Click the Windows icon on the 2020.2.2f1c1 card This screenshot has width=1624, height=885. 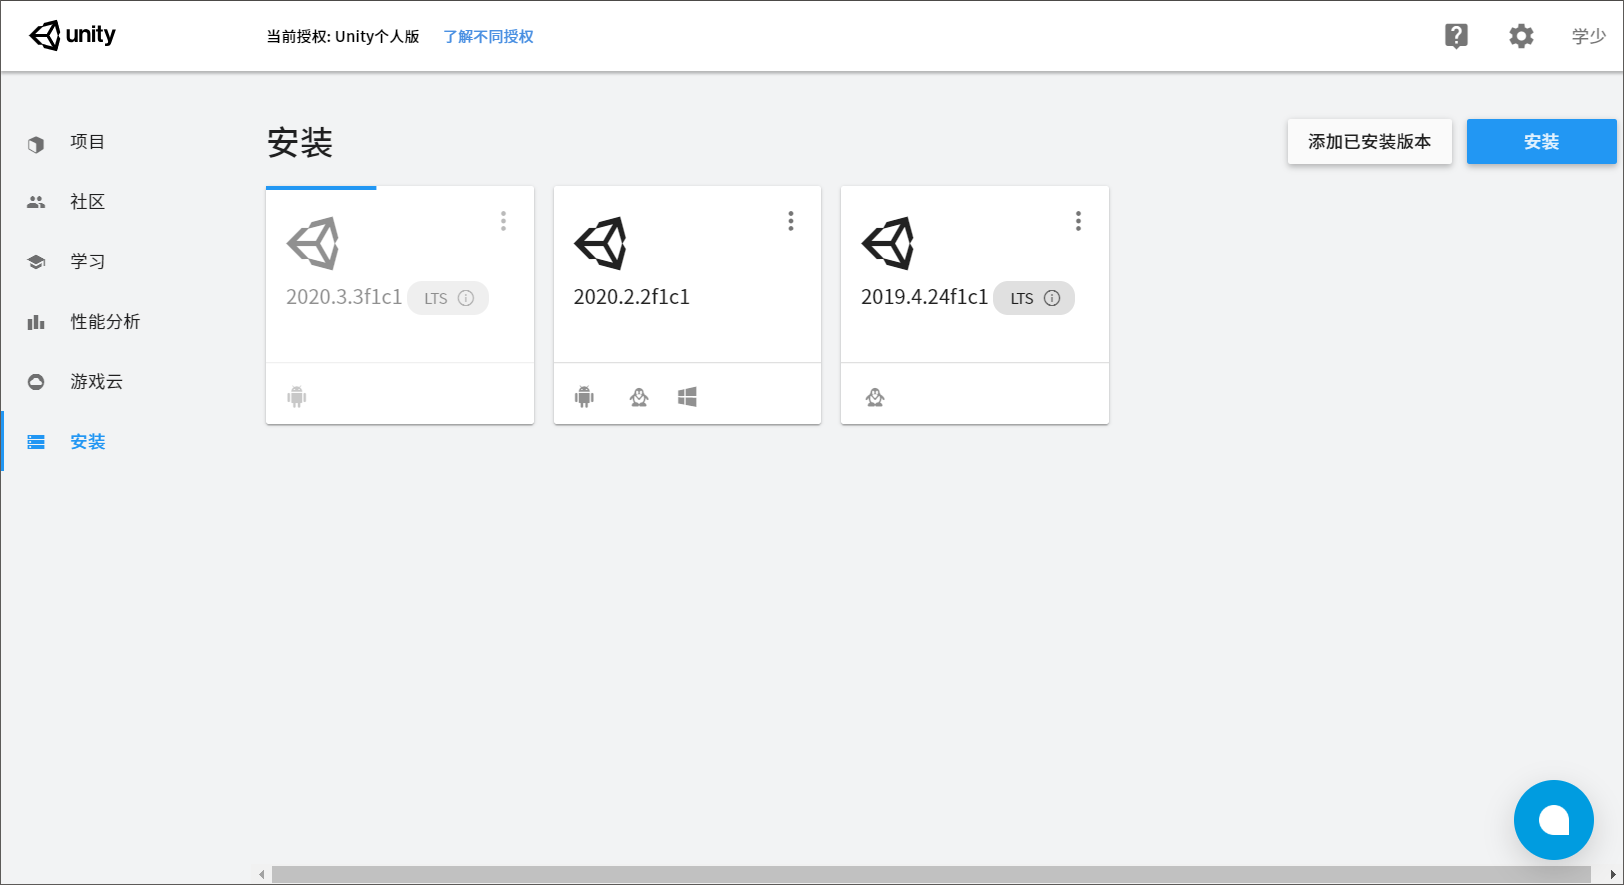pos(687,397)
